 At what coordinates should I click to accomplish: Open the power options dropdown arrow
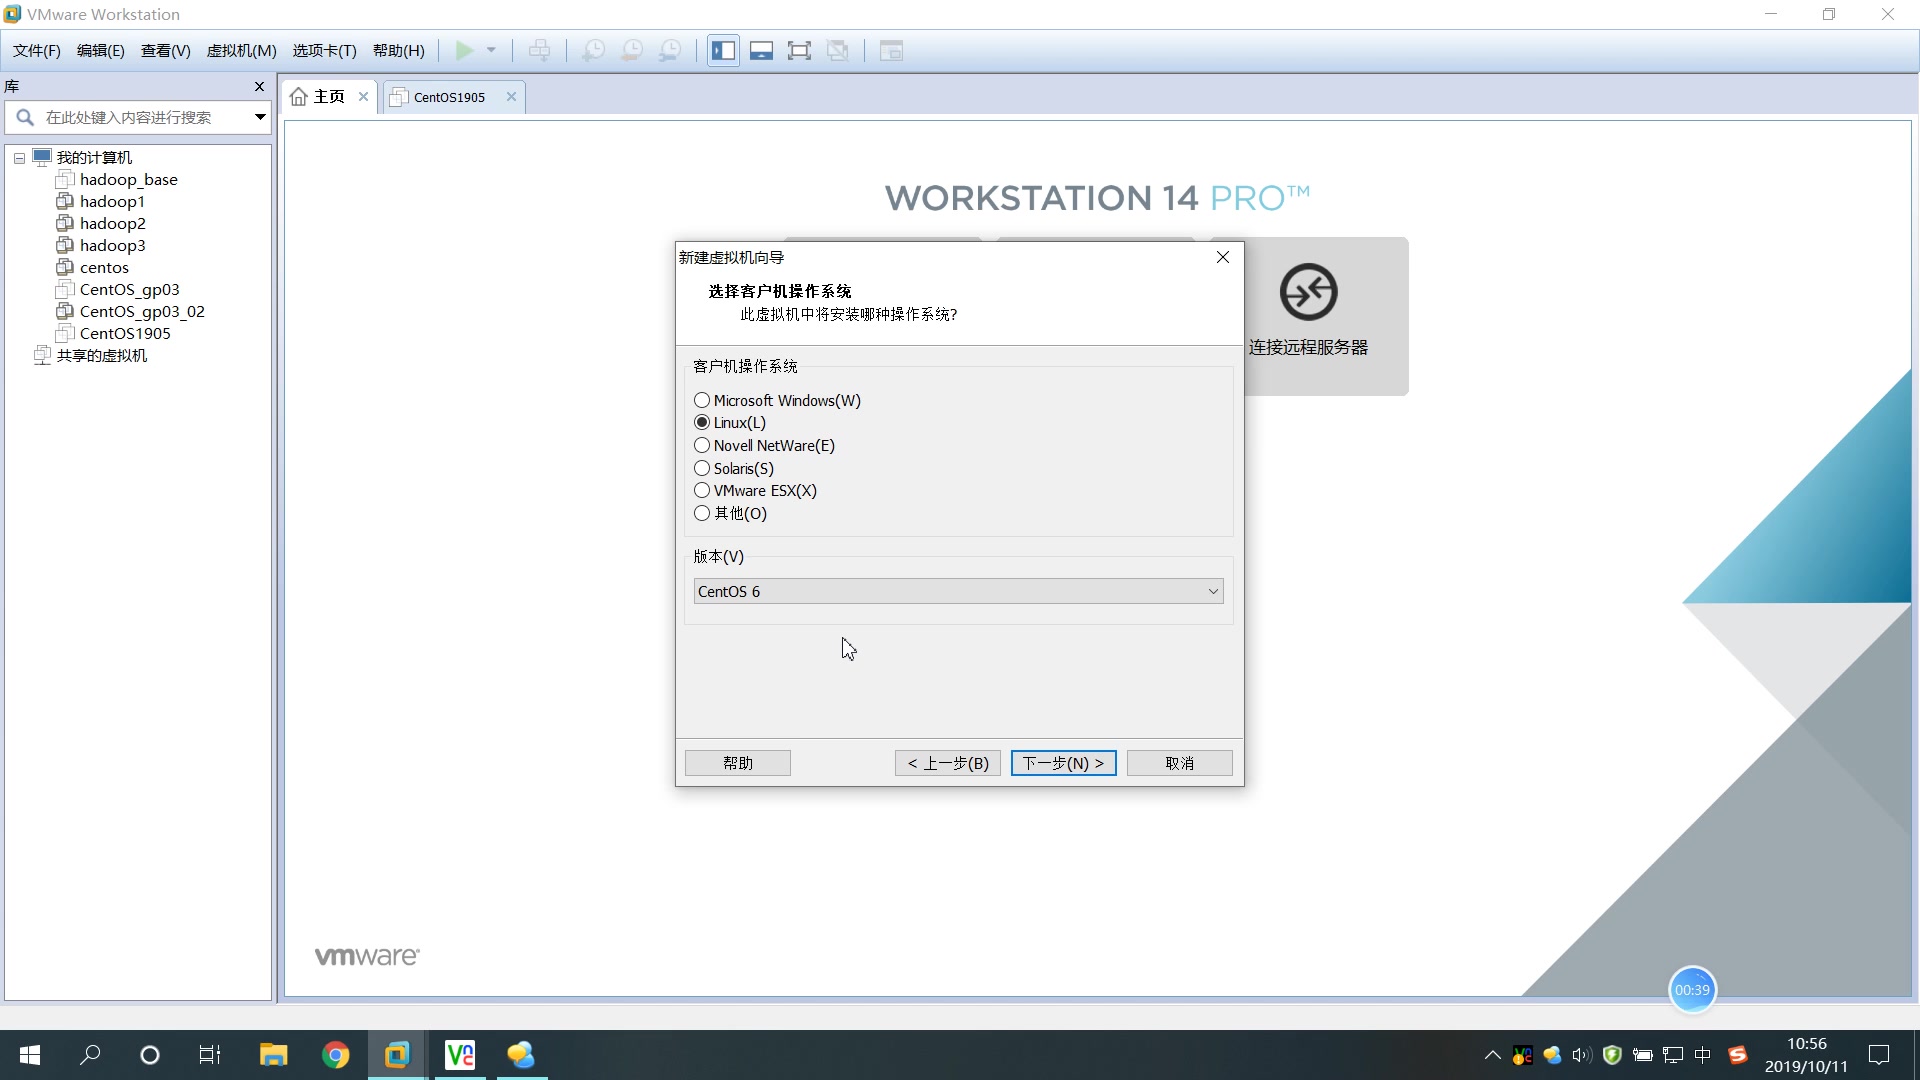pyautogui.click(x=491, y=50)
